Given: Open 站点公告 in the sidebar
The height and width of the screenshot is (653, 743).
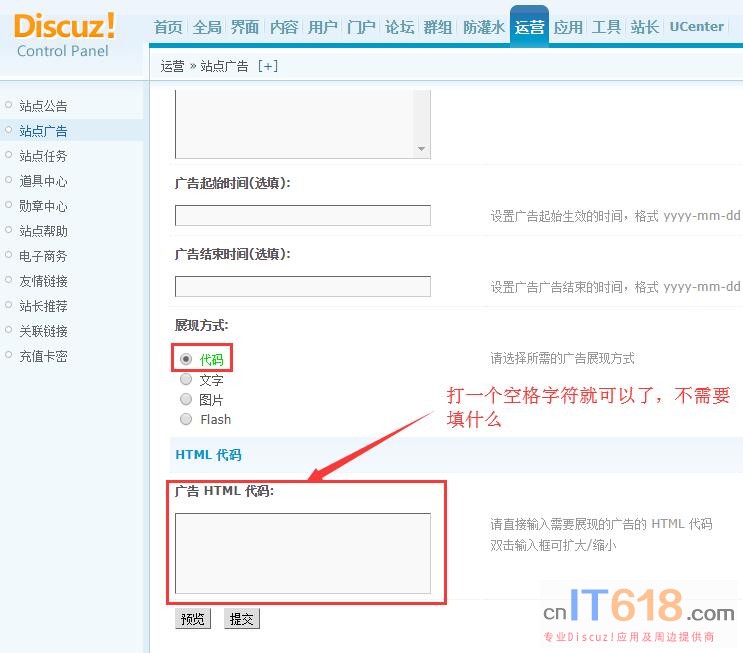Looking at the screenshot, I should (43, 106).
